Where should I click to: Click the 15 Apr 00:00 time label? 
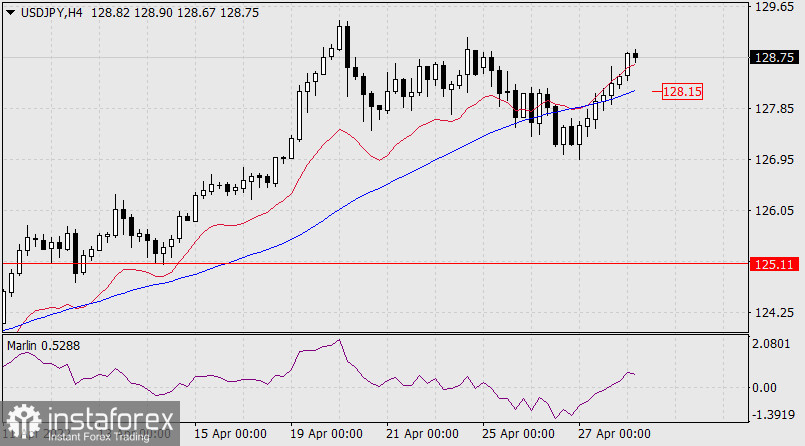click(230, 434)
